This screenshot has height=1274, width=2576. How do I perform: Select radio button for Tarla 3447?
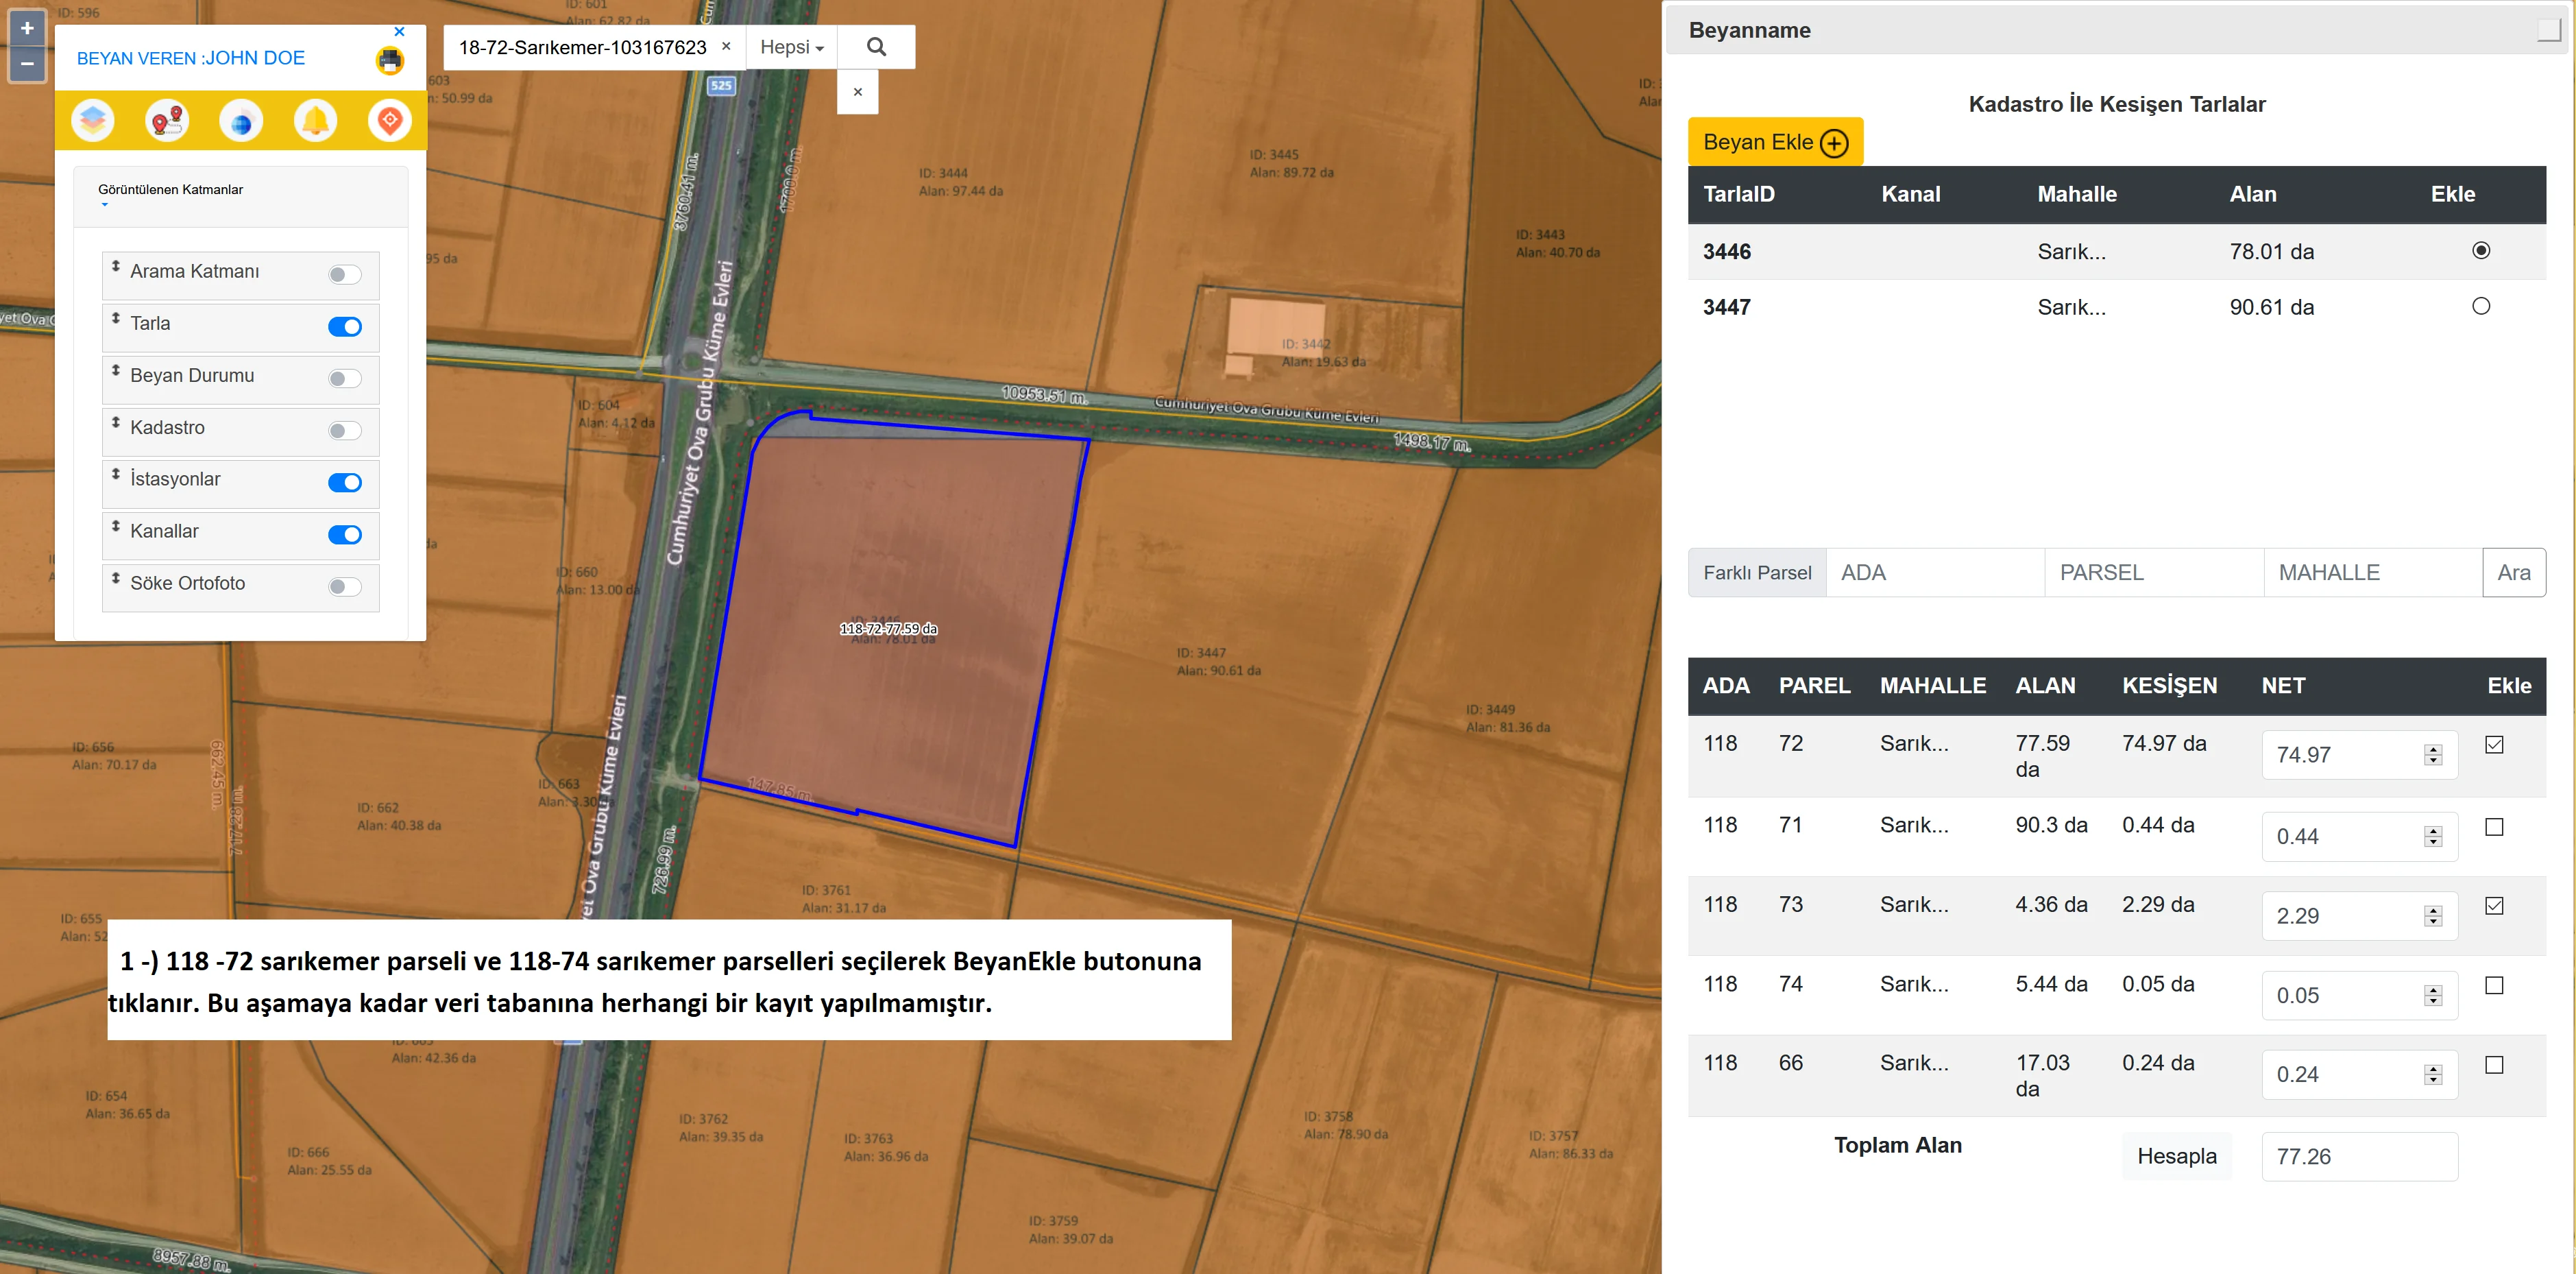click(x=2481, y=307)
